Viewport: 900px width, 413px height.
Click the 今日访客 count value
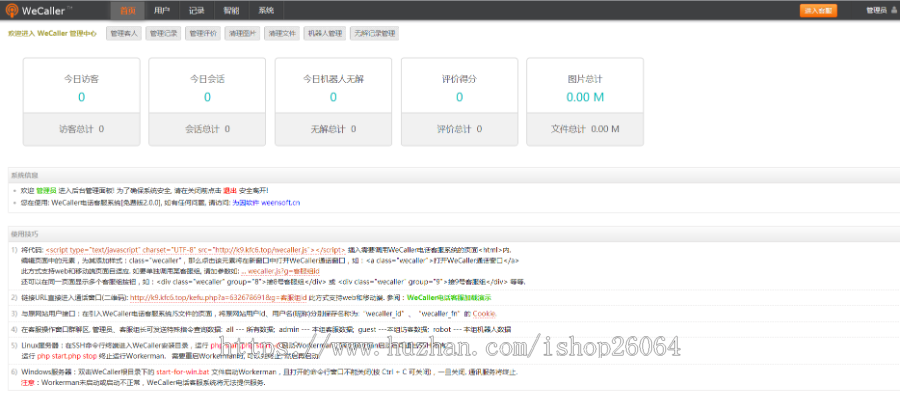click(x=82, y=97)
